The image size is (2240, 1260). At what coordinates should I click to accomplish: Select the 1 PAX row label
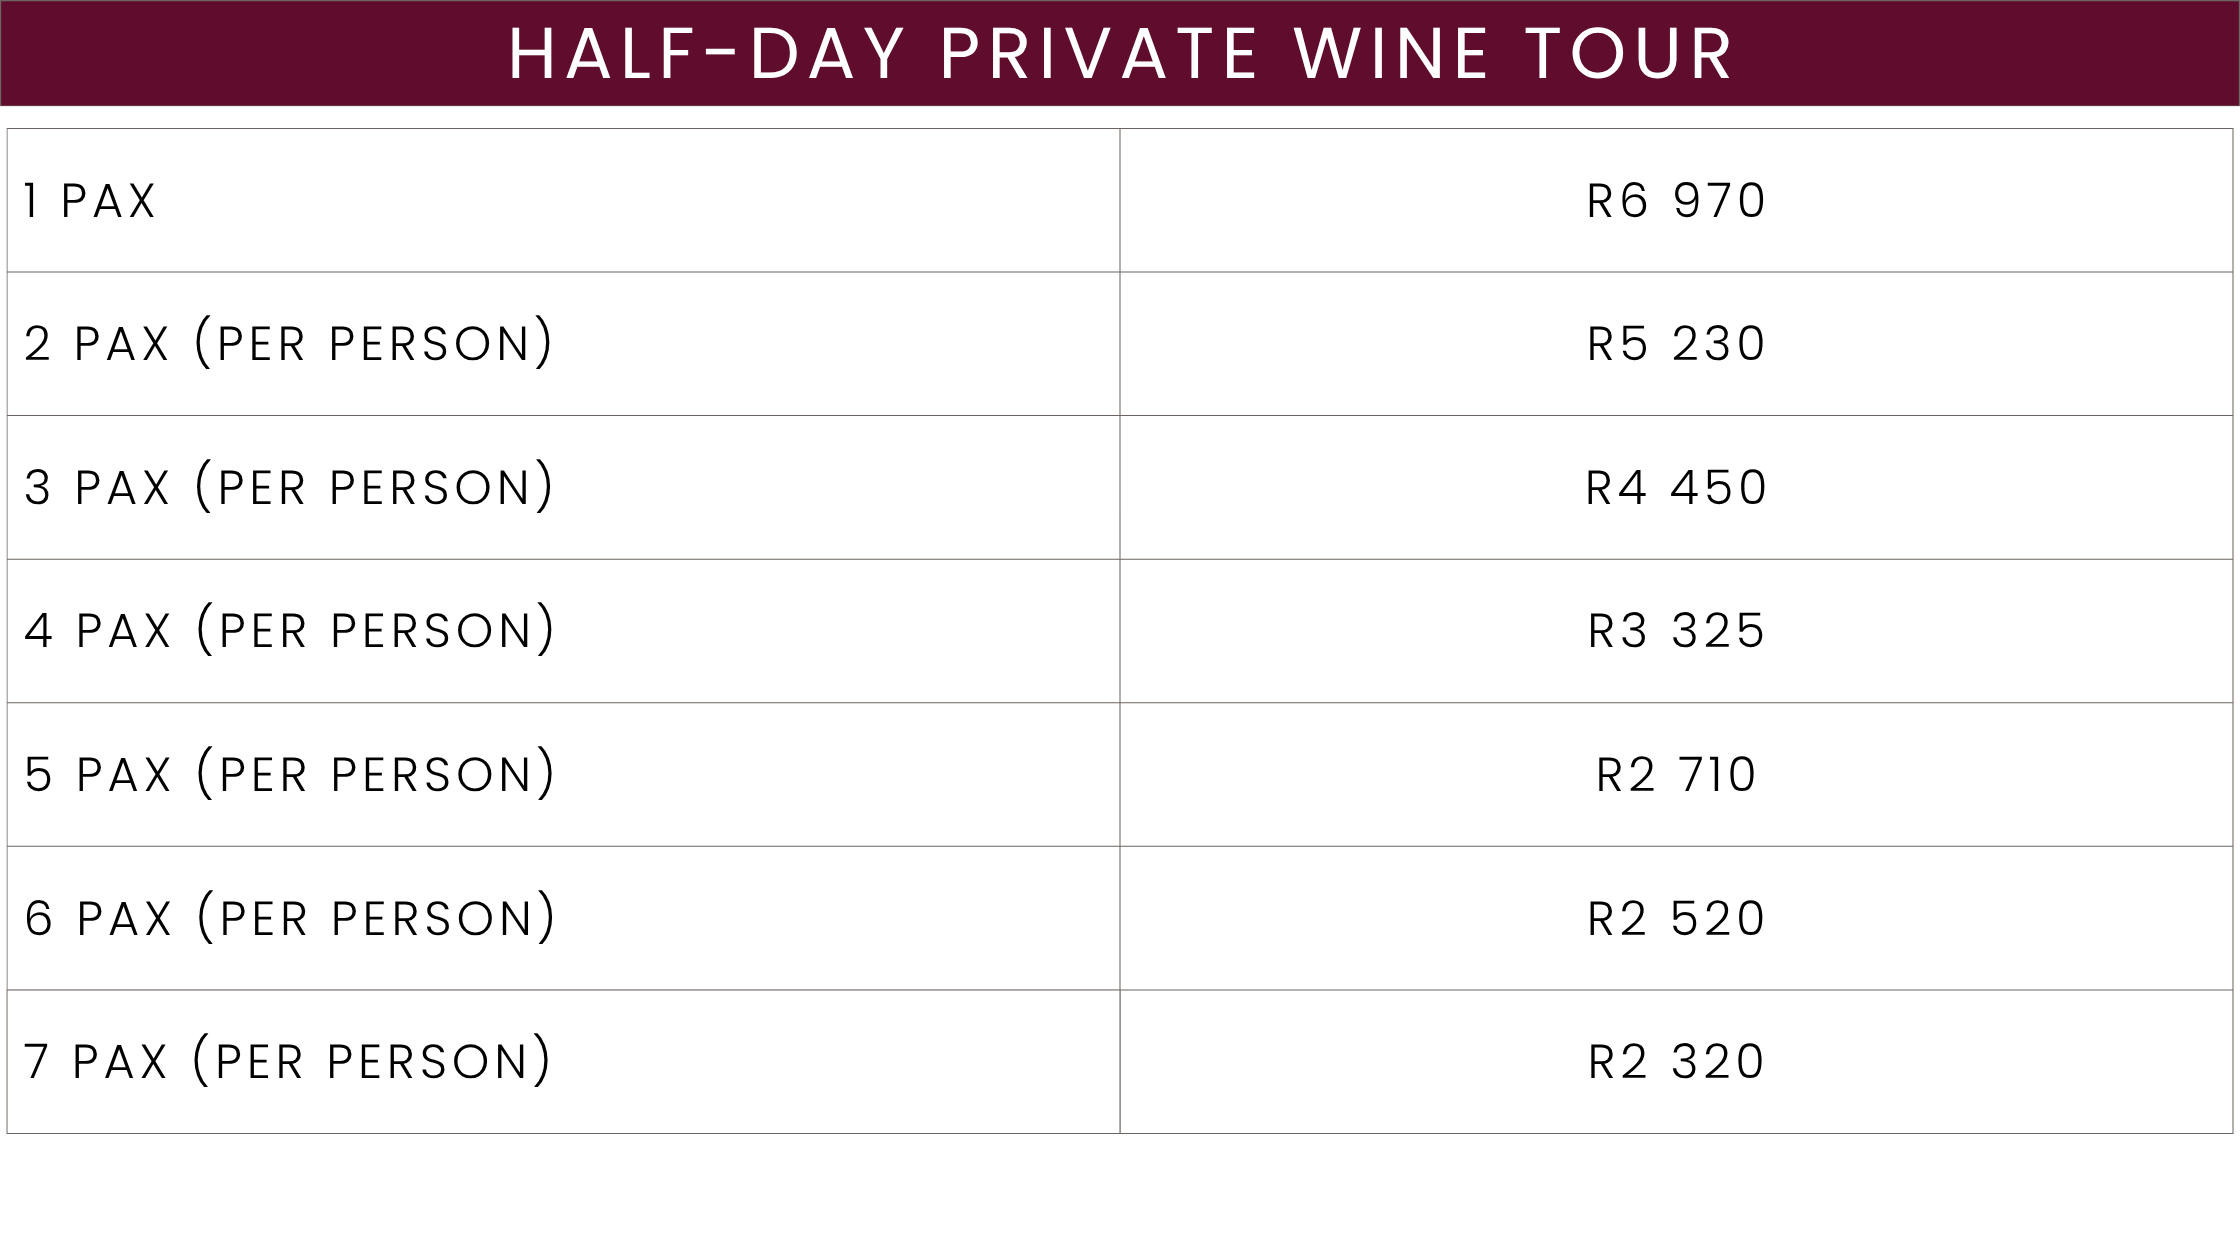click(90, 201)
